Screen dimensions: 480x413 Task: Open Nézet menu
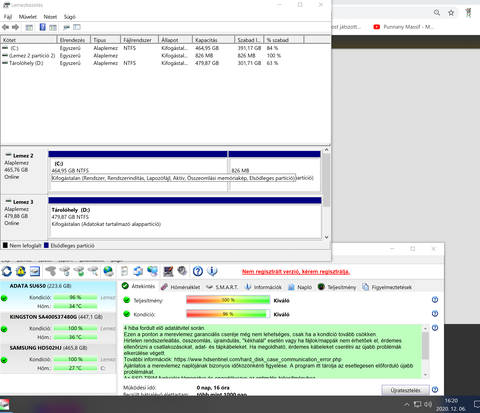point(50,17)
